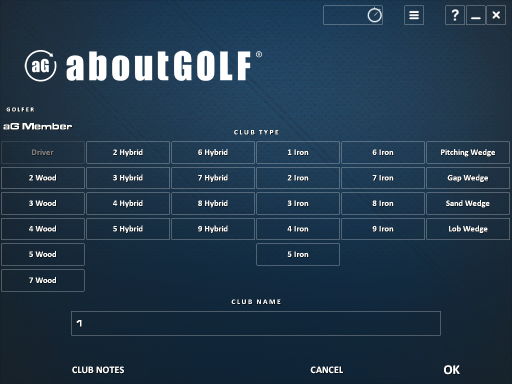
Task: Pick the Pitching Wedge club type
Action: coord(468,152)
